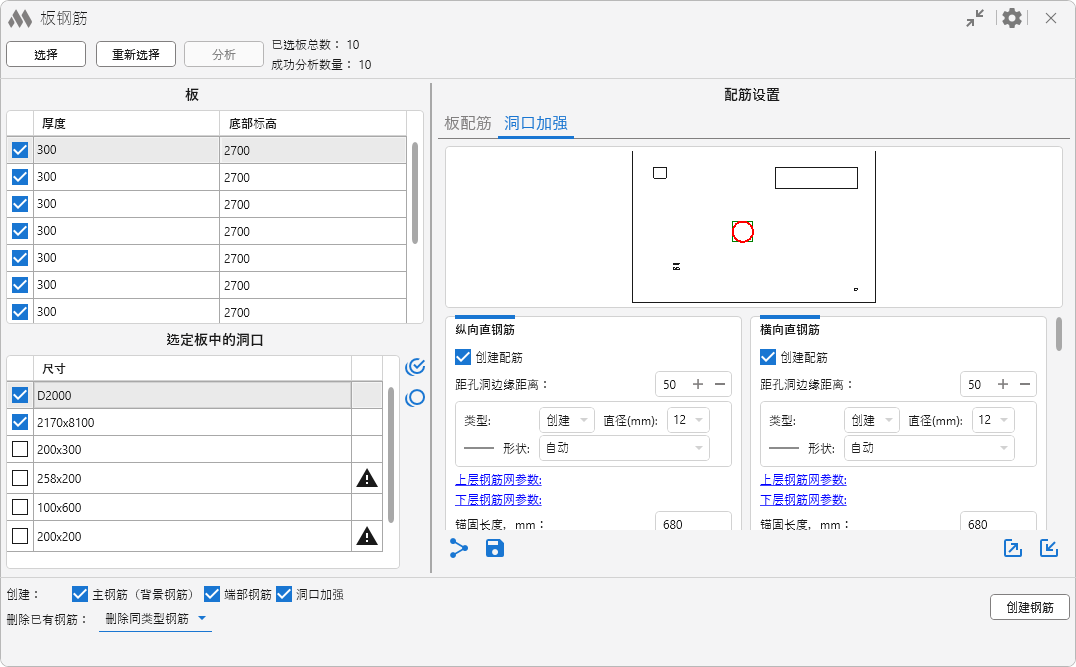The height and width of the screenshot is (667, 1076).
Task: Increase 纵向直钢筋 edge distance with plus
Action: 698,384
